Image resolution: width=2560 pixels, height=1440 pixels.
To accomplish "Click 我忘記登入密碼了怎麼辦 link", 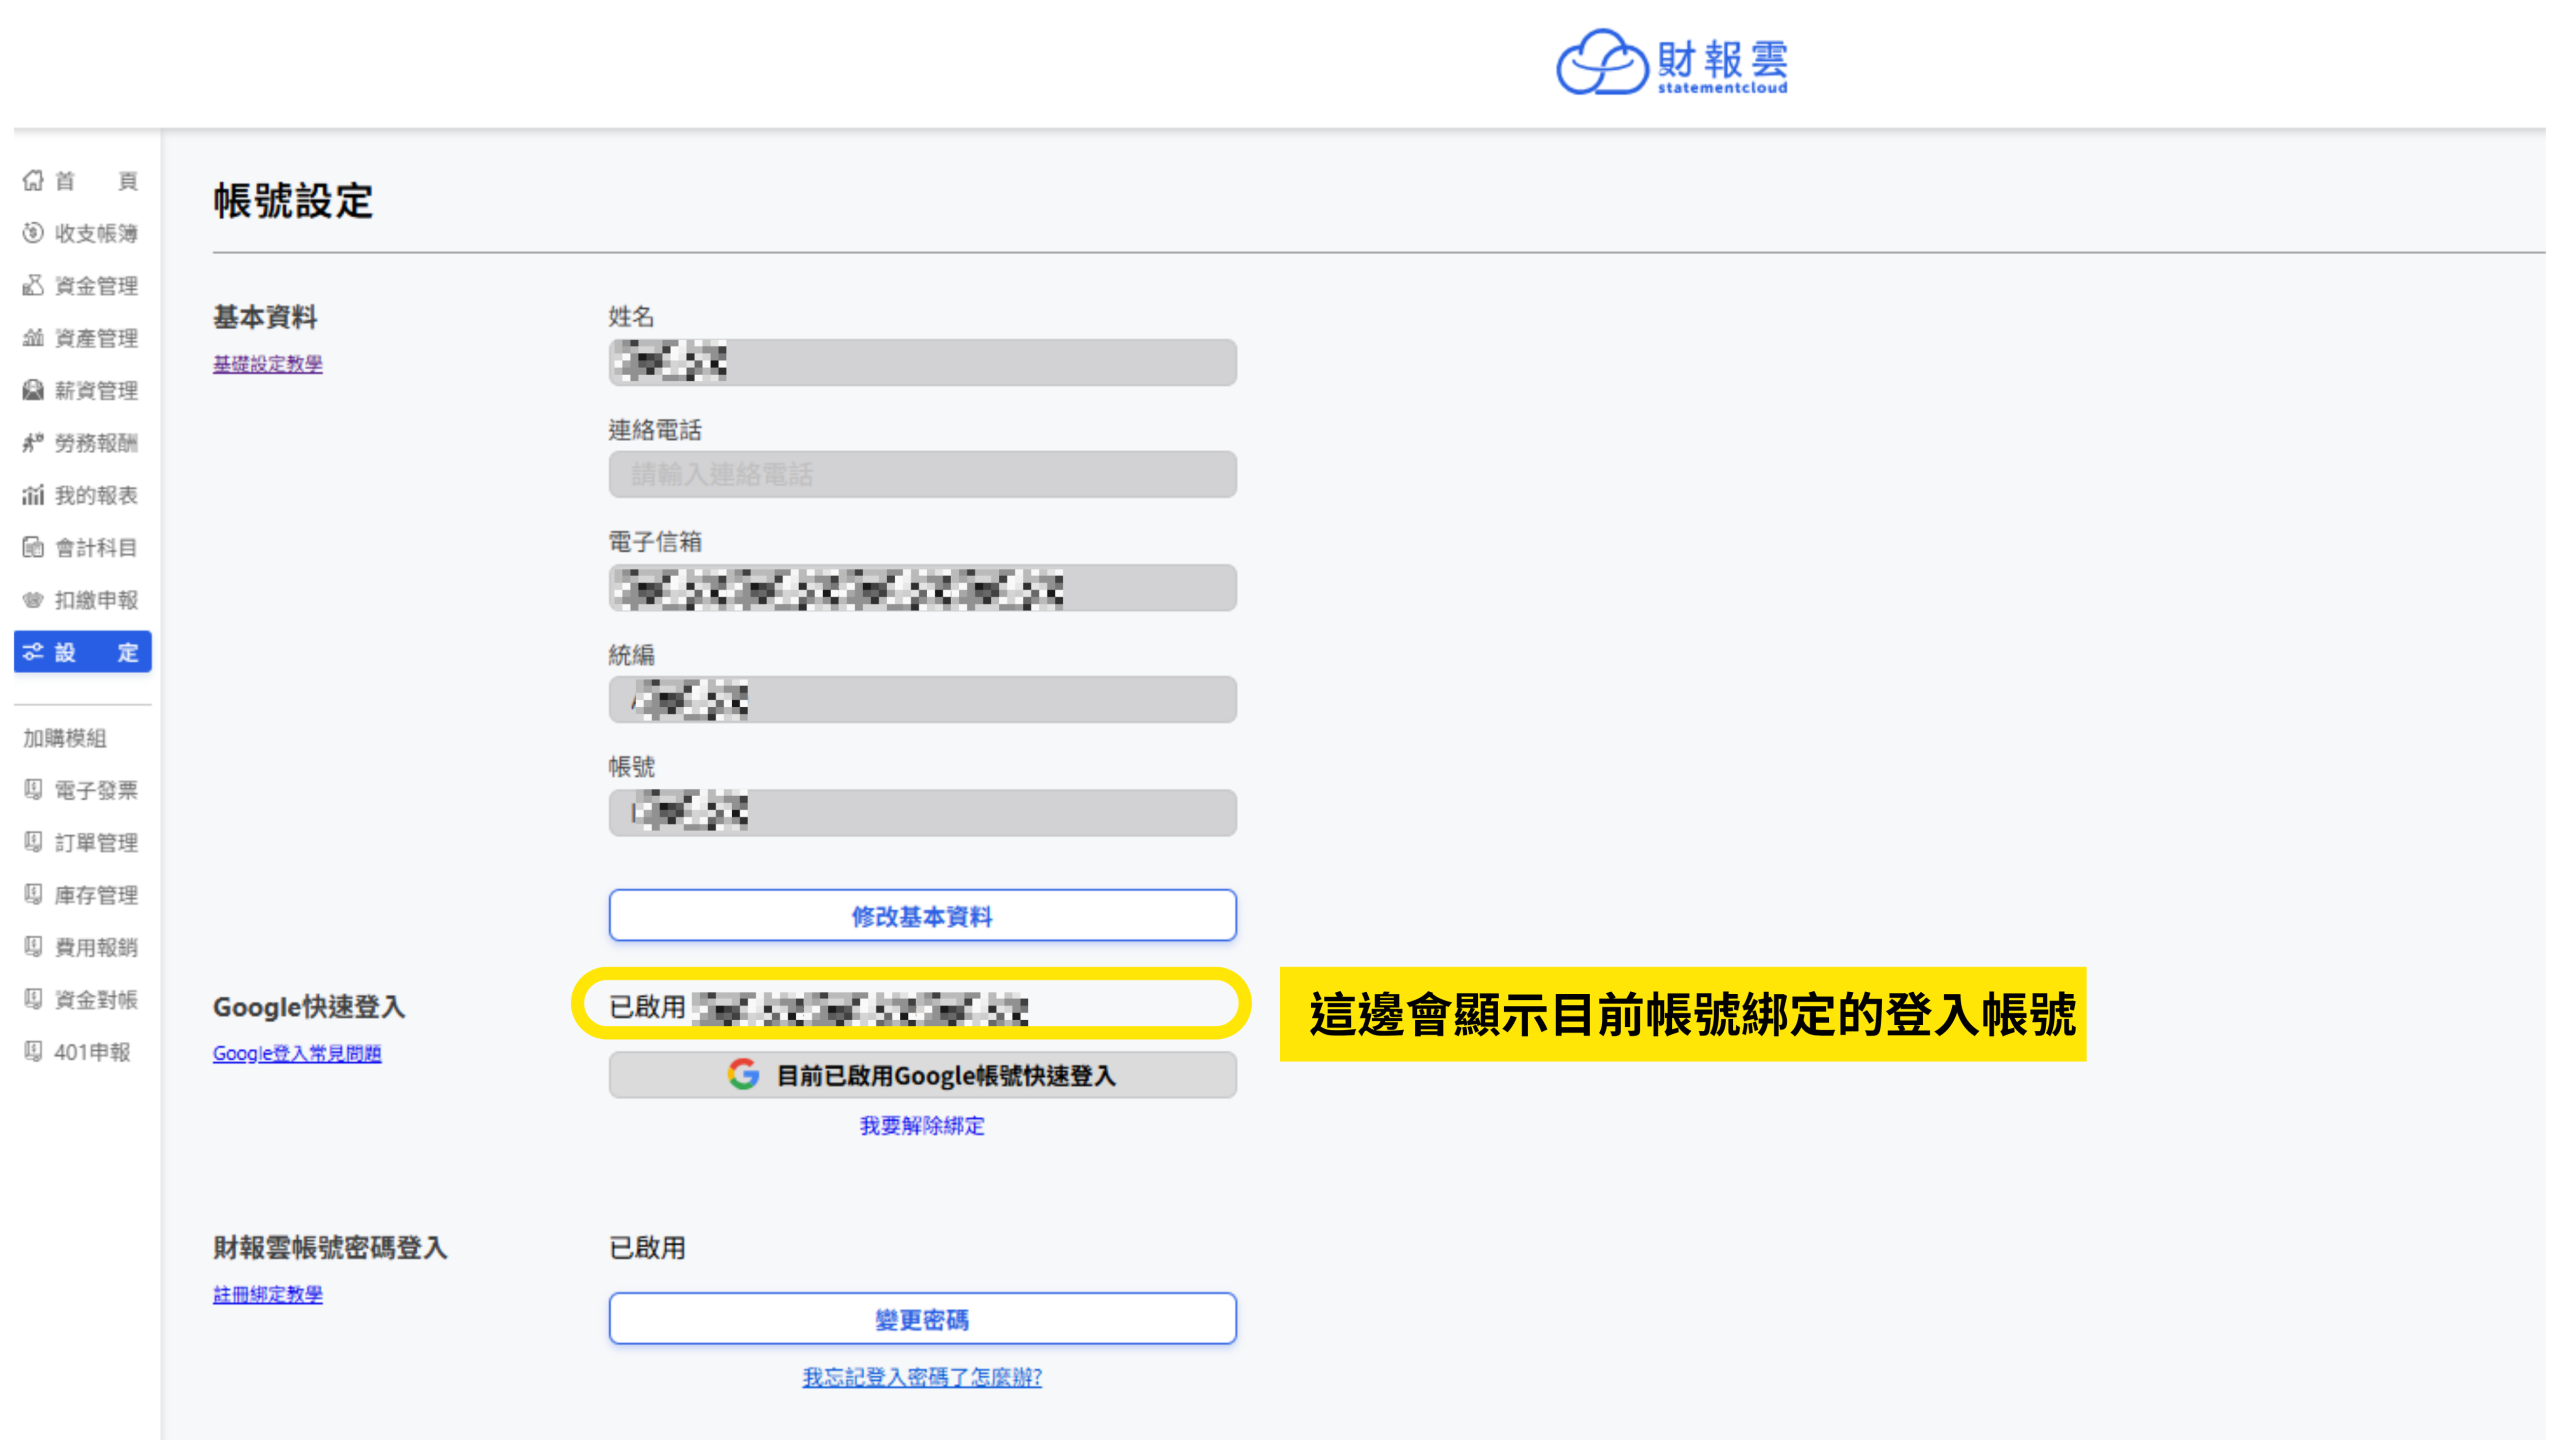I will click(922, 1377).
